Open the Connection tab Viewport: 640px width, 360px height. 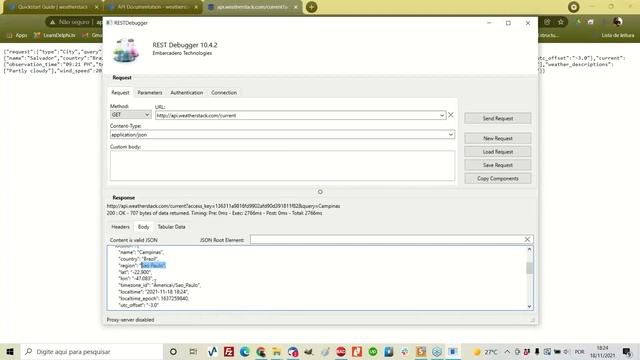click(x=224, y=93)
